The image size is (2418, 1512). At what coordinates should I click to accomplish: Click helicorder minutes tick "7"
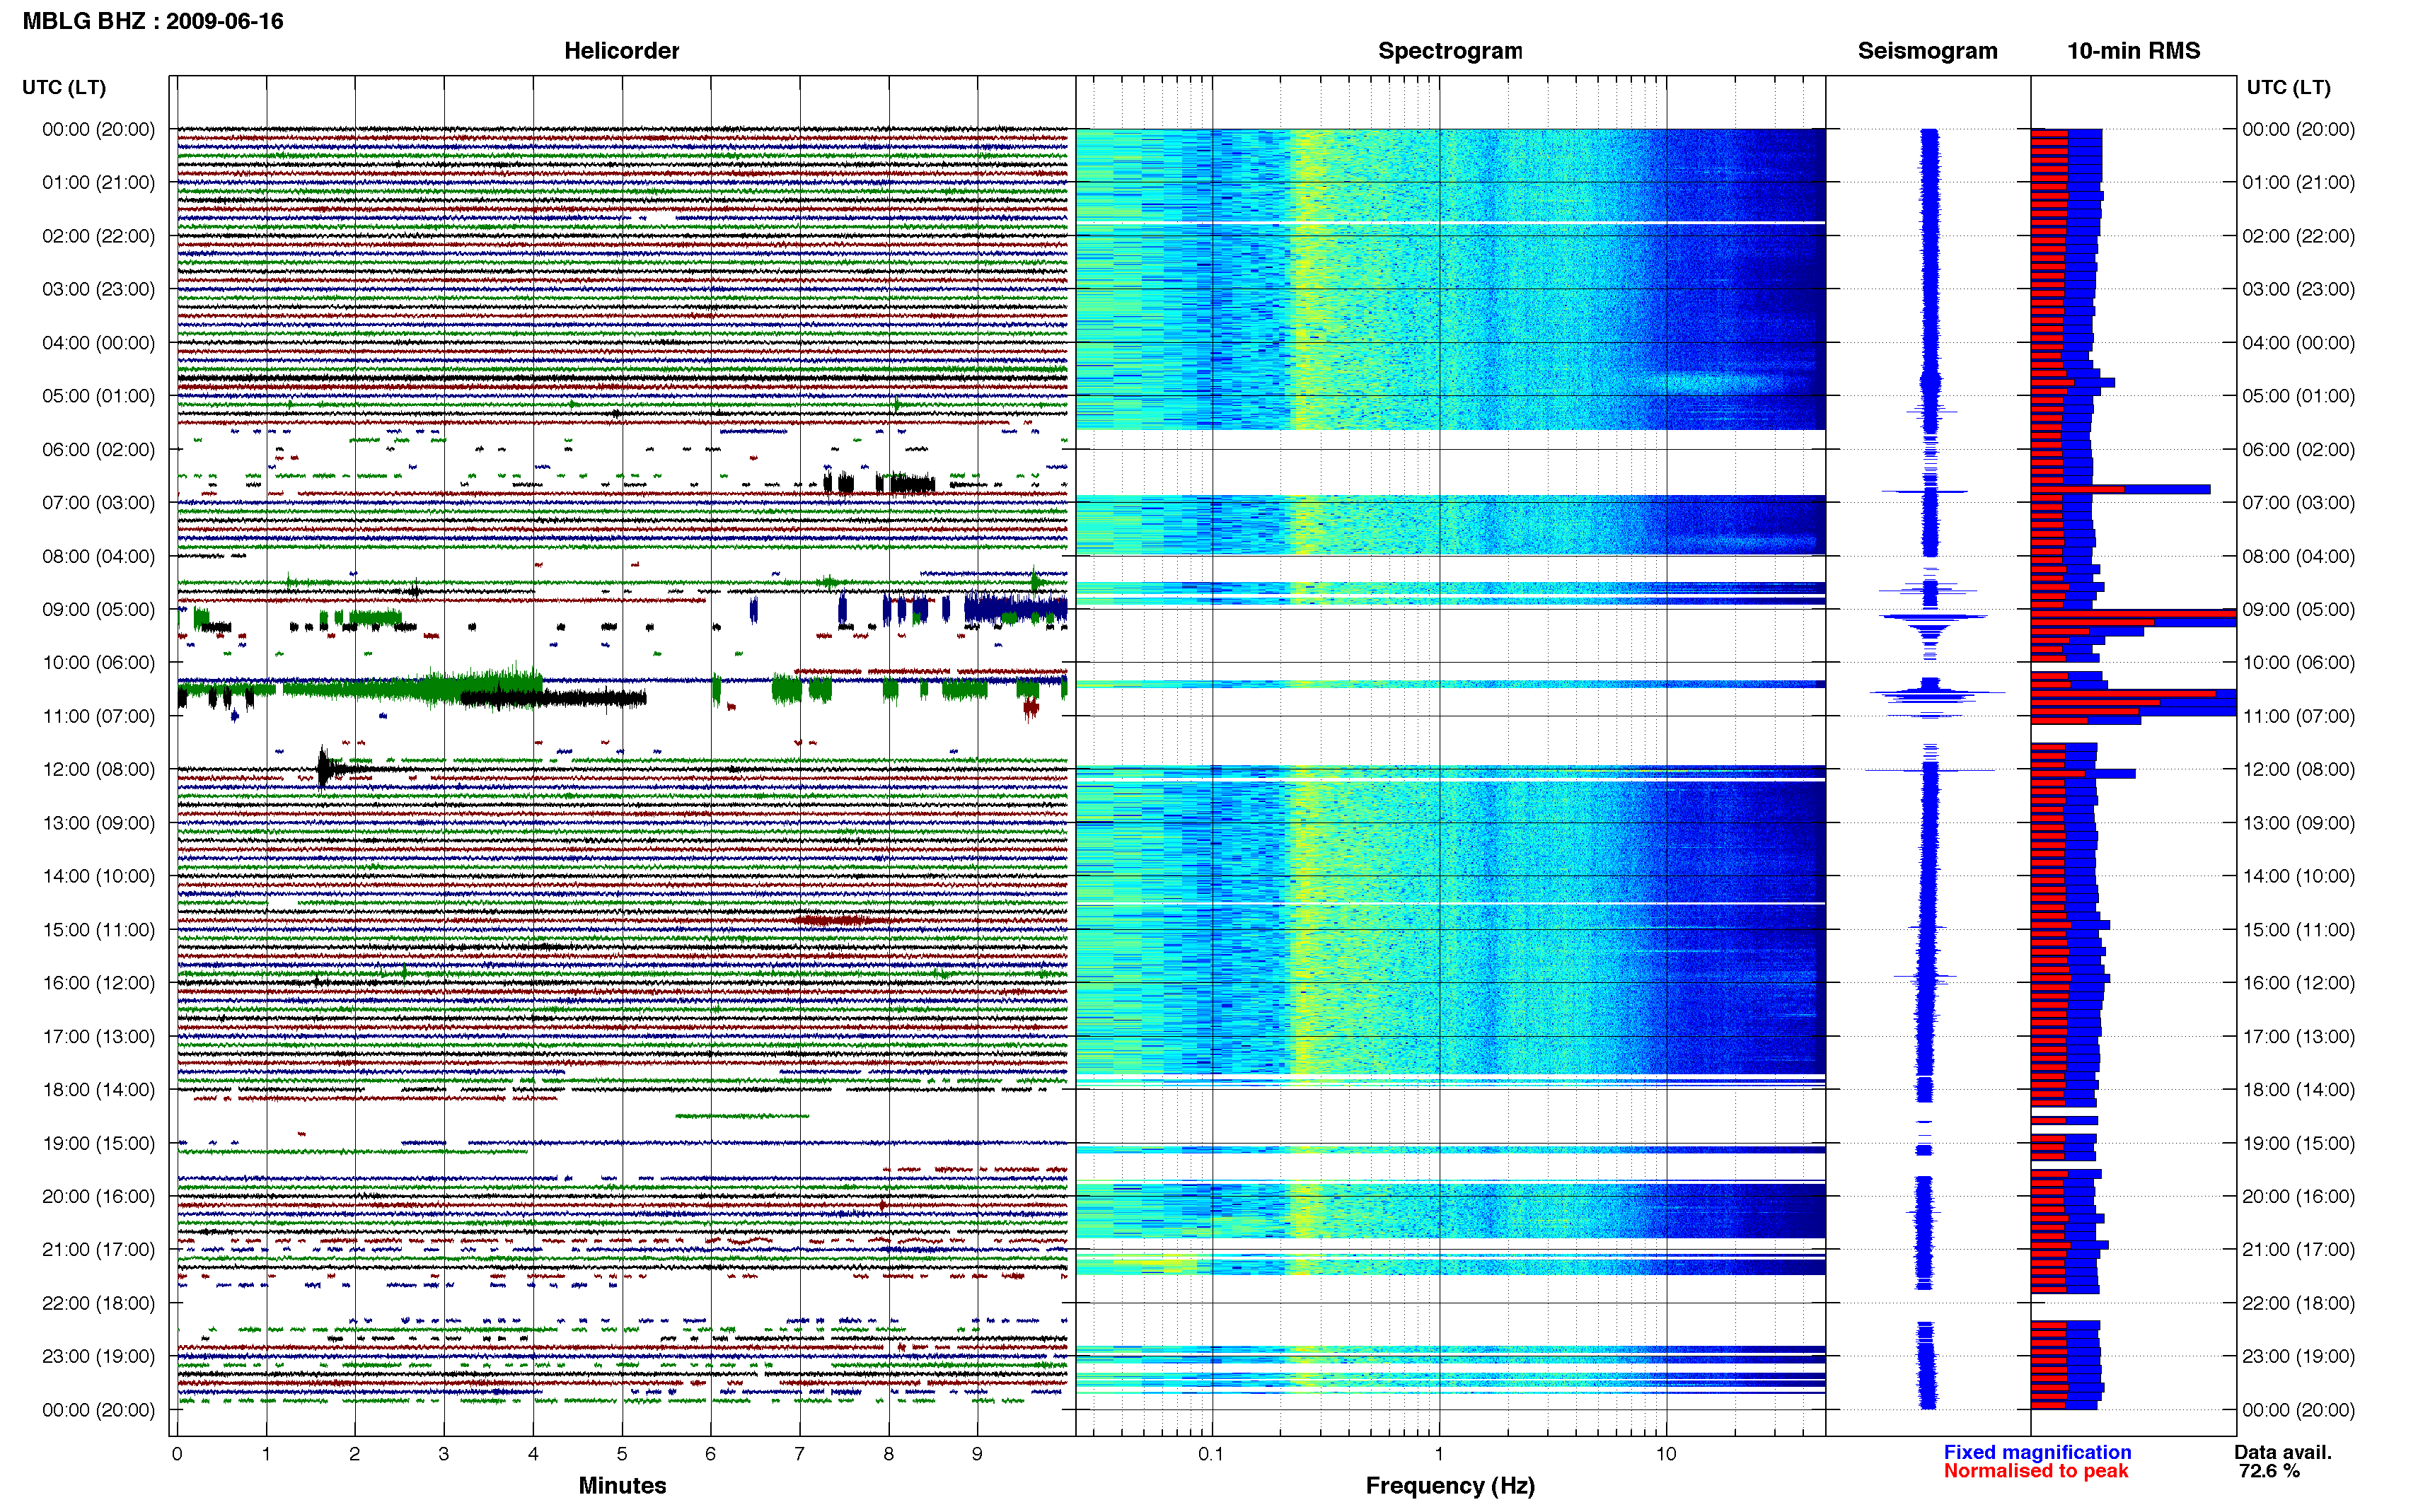pos(799,1454)
